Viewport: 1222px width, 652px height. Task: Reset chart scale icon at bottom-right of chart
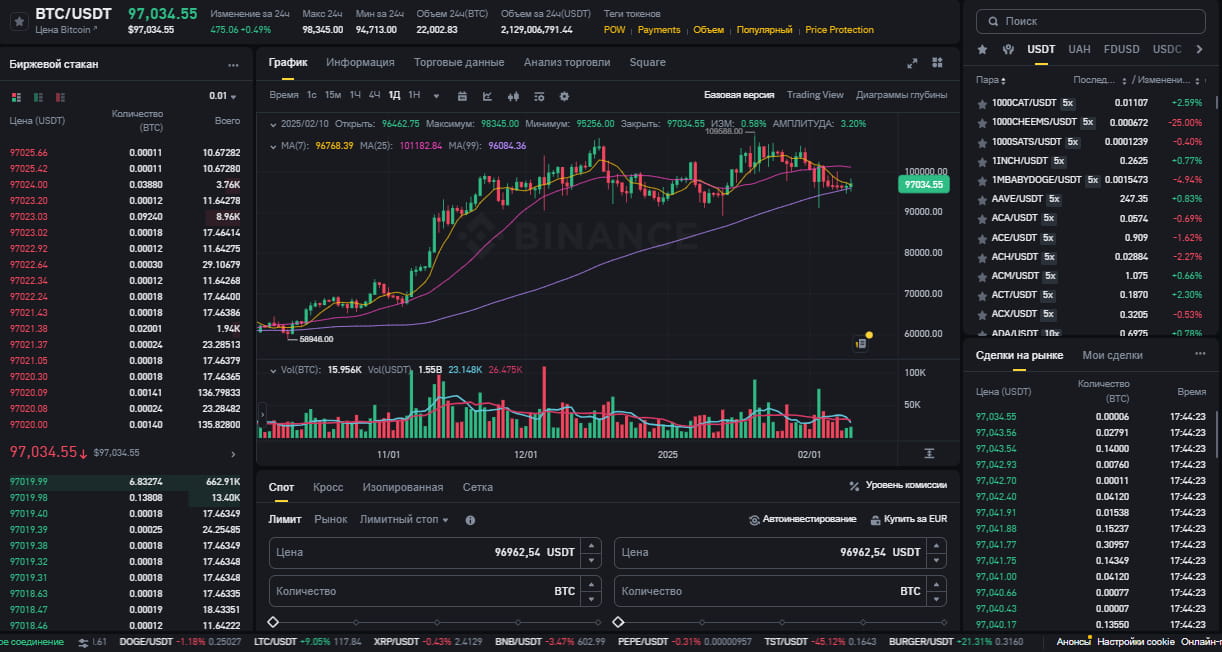click(x=929, y=453)
